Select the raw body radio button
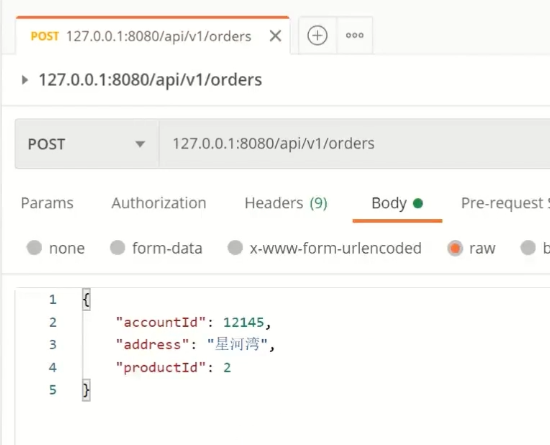 point(455,248)
